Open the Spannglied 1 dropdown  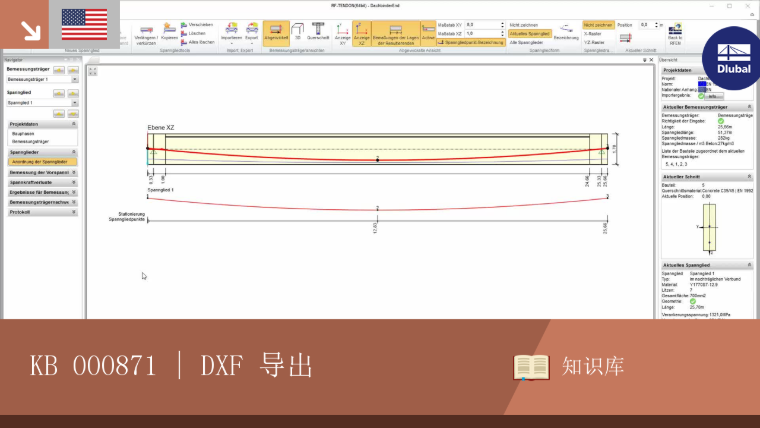[x=42, y=103]
